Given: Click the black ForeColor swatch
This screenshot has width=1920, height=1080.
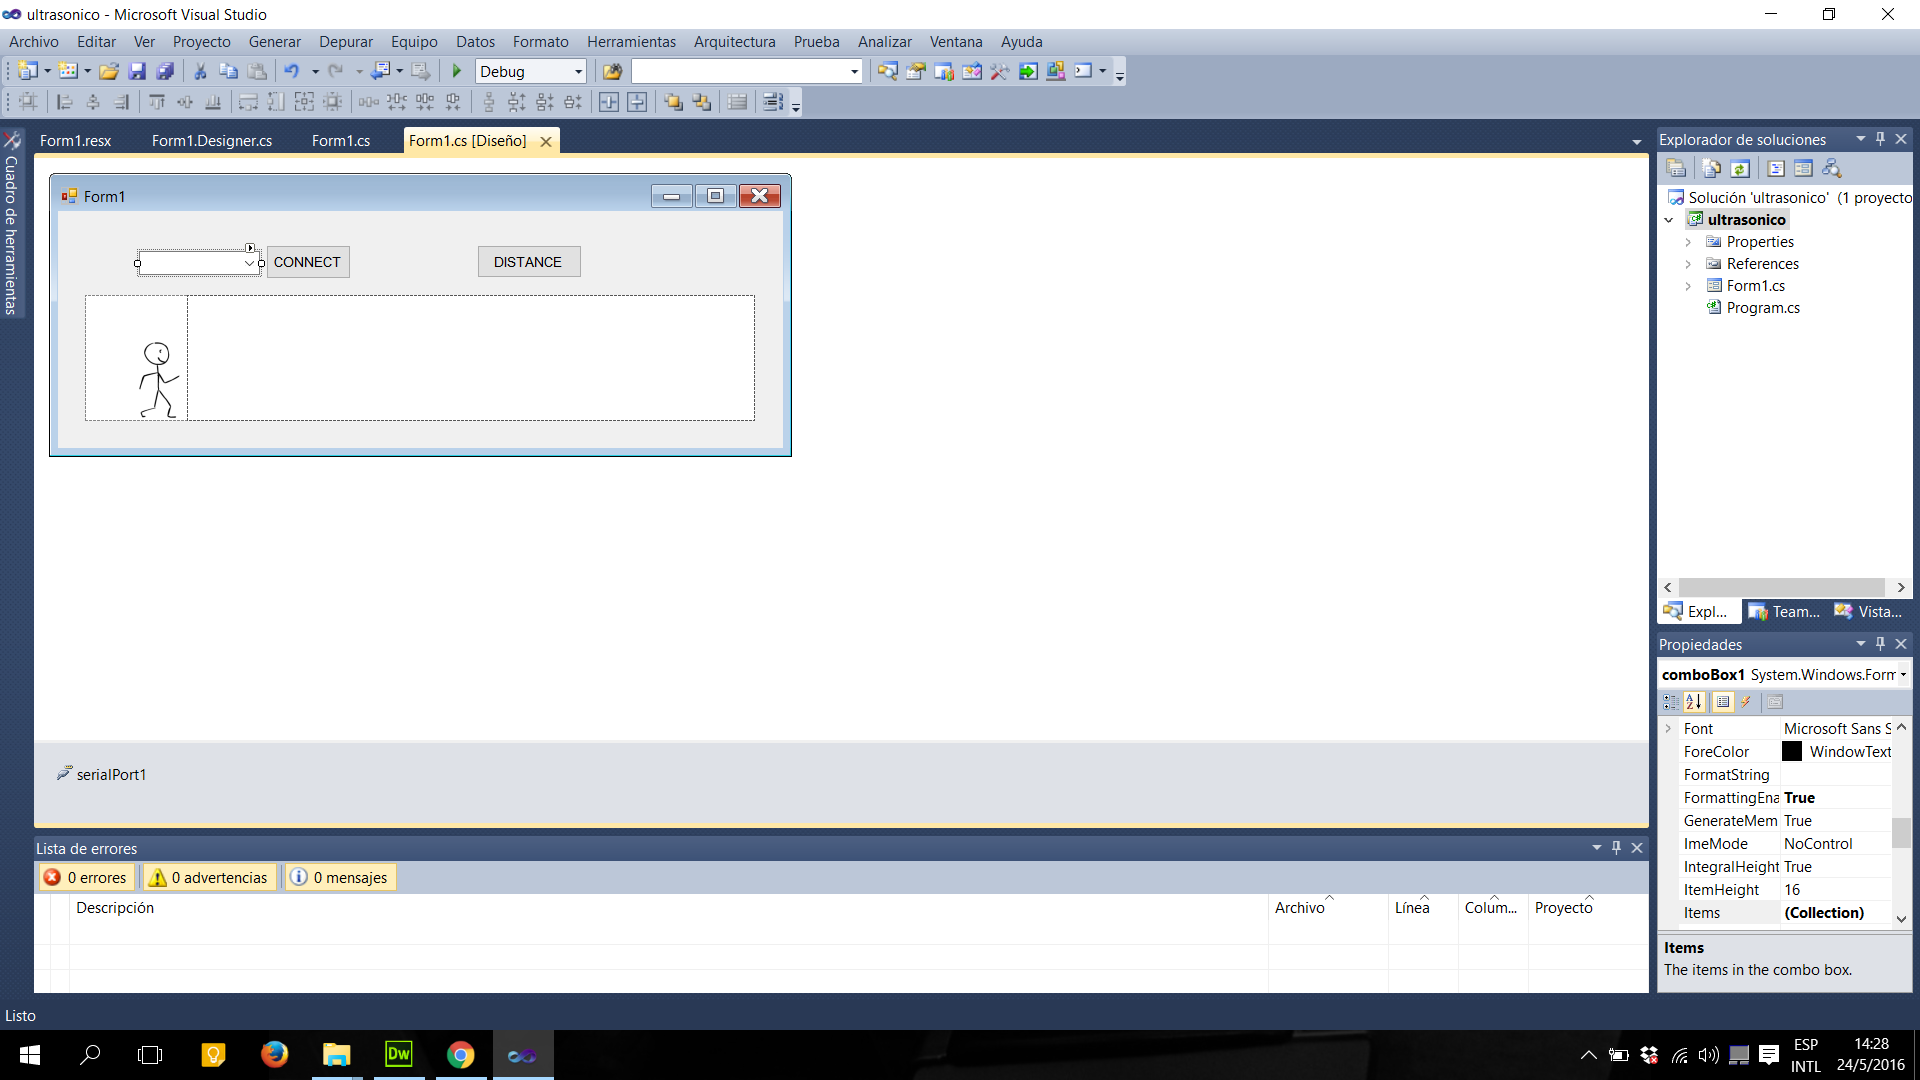Looking at the screenshot, I should (x=1792, y=752).
